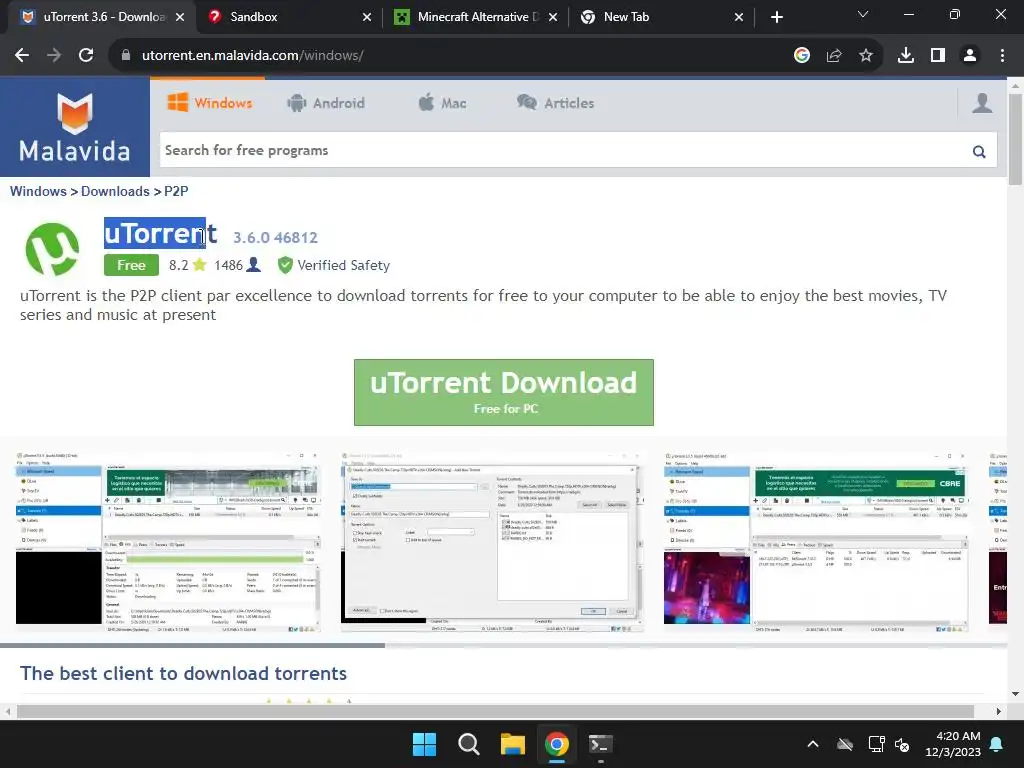
Task: Go to Windows breadcrumb link
Action: [38, 191]
